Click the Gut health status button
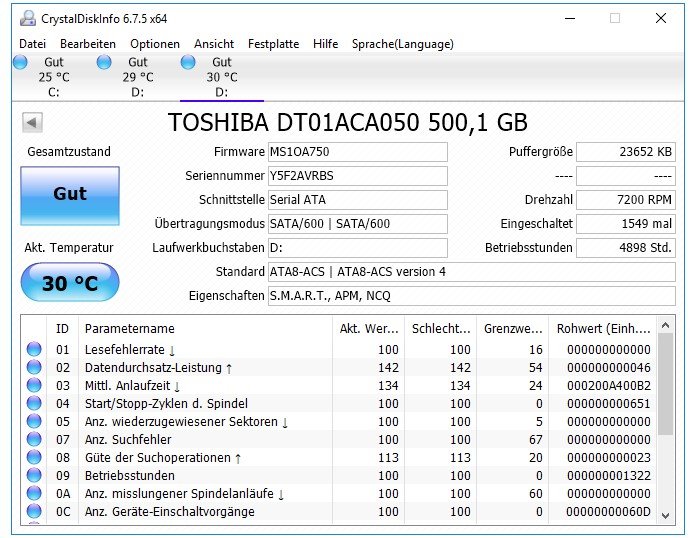The width and height of the screenshot is (696, 538). point(70,196)
